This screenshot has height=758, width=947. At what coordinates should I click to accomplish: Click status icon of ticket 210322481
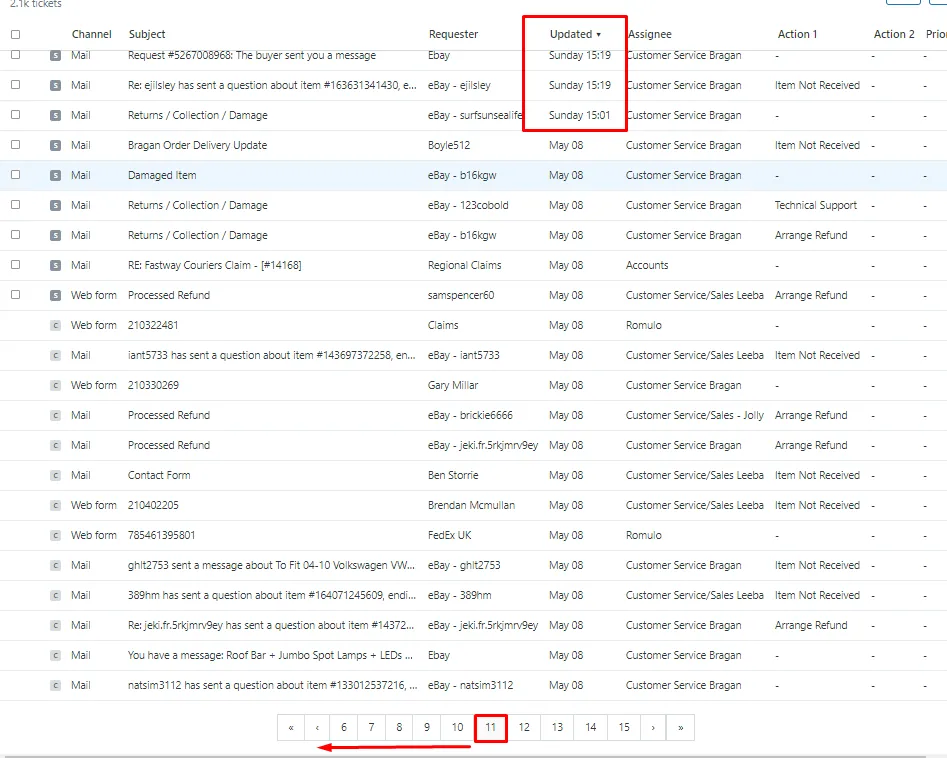click(x=55, y=326)
